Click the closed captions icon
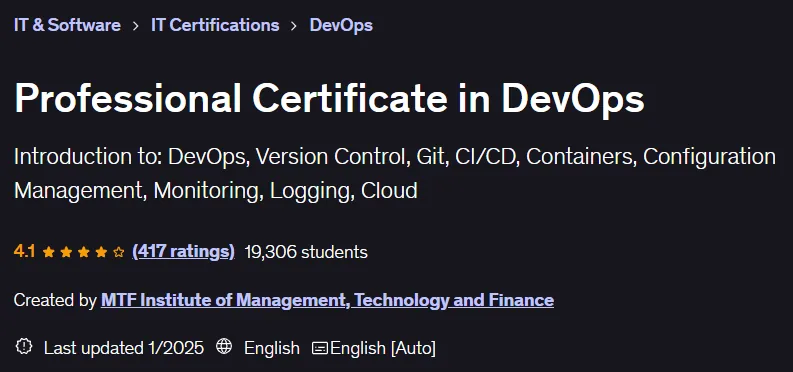The width and height of the screenshot is (793, 372). pos(320,348)
